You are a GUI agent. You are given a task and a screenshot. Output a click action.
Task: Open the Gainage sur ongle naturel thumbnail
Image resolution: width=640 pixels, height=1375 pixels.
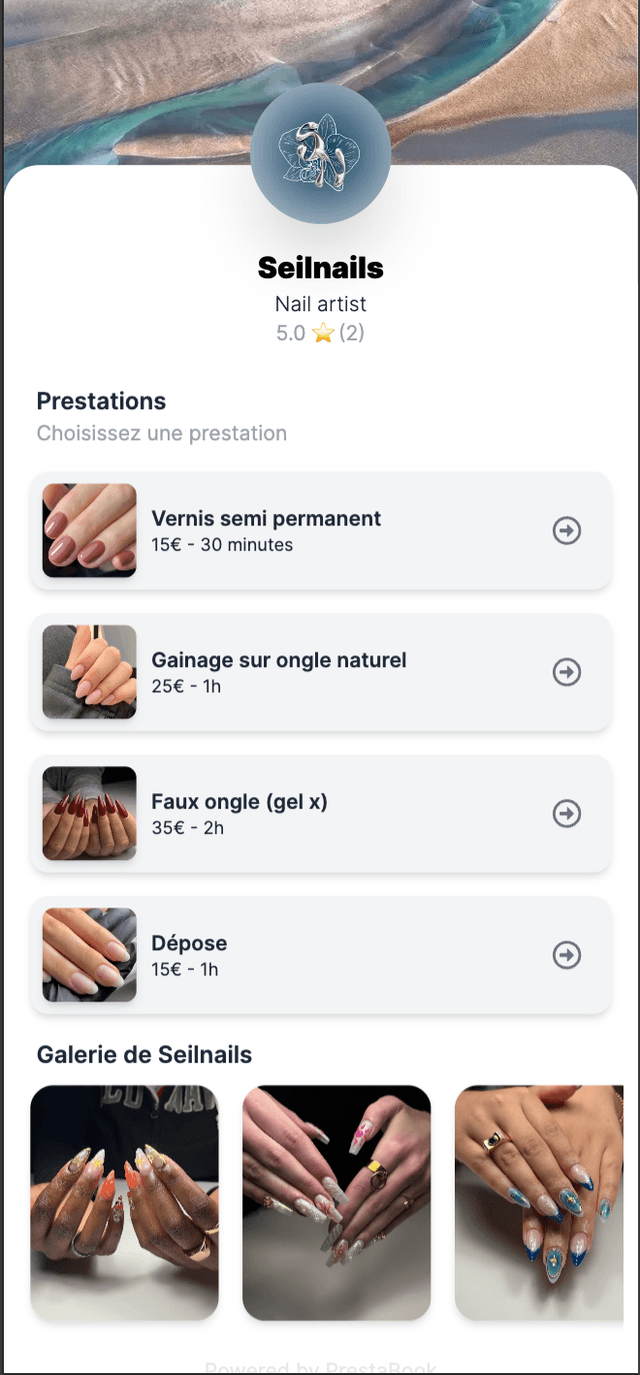89,672
